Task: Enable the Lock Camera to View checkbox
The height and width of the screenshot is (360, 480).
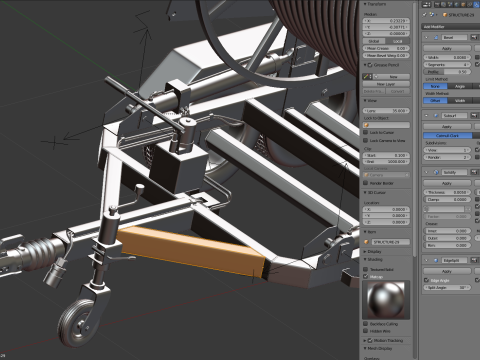Action: (x=366, y=140)
